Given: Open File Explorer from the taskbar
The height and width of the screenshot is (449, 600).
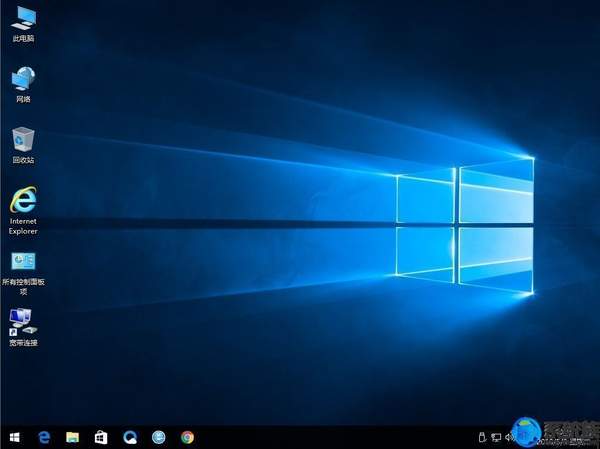Looking at the screenshot, I should click(x=72, y=437).
